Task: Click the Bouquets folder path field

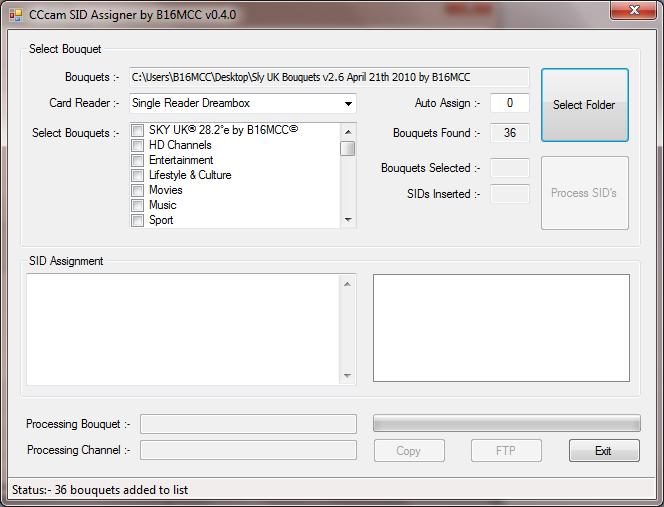Action: click(329, 77)
